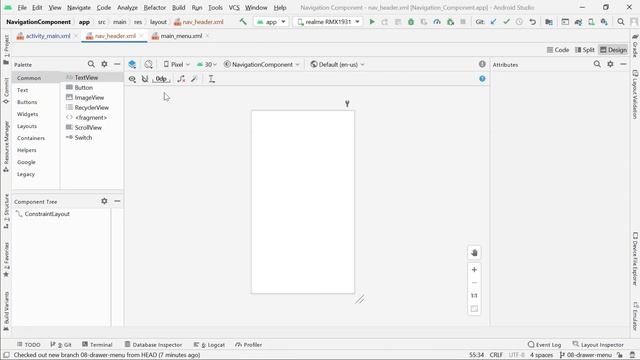Open the Terminal tool window
640x360 pixels.
coord(97,344)
